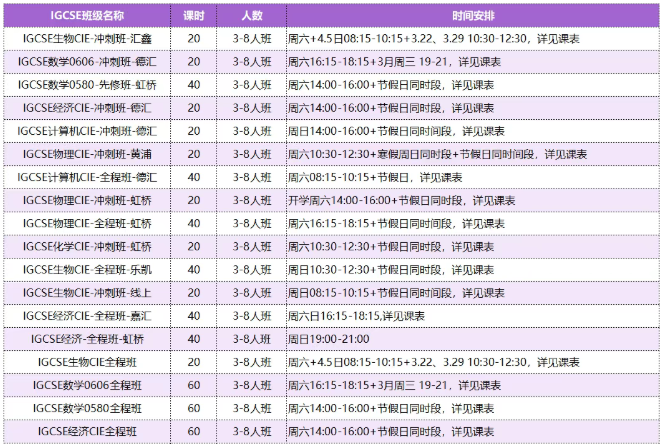Click the 60 课时 value for IGCSE数学0580全程班

click(194, 408)
